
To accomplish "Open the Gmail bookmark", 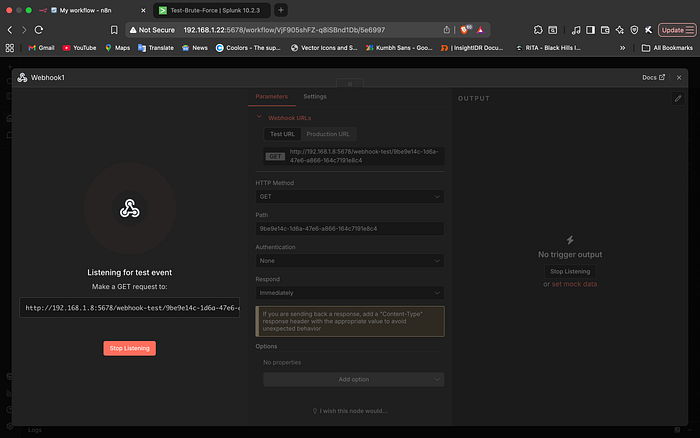I will point(41,48).
